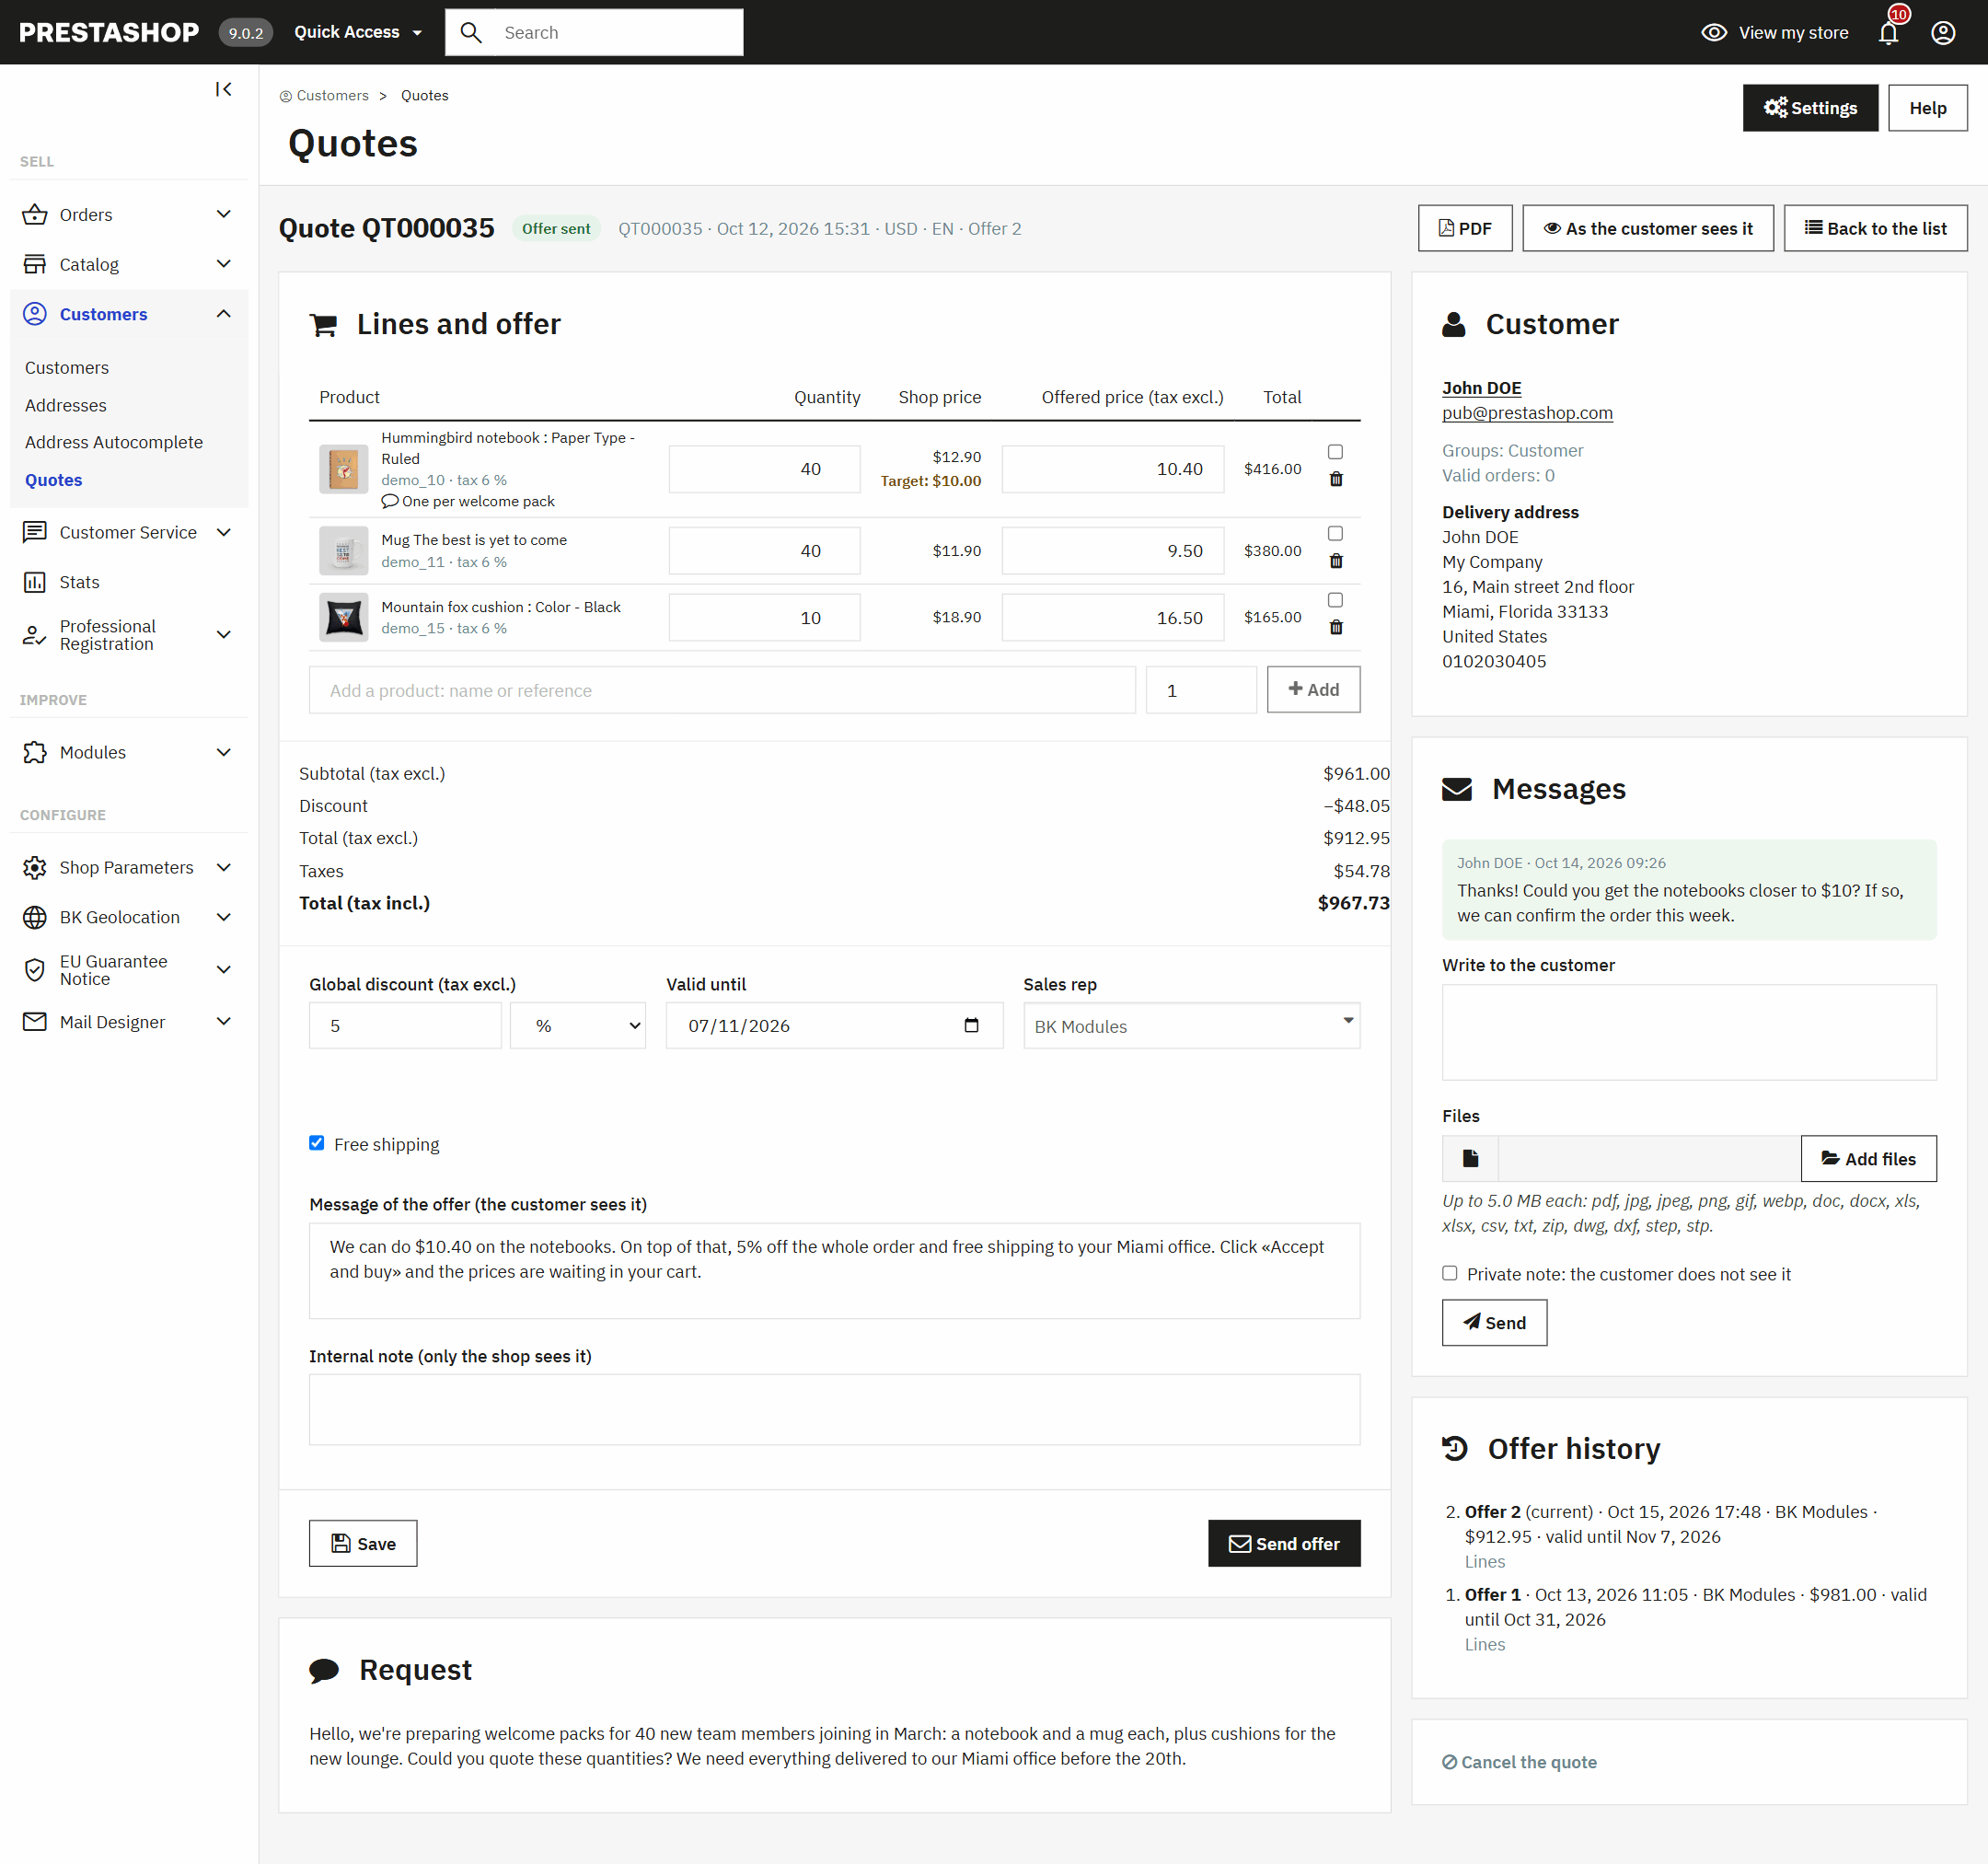Open Address Autocomplete submenu item

click(x=114, y=442)
